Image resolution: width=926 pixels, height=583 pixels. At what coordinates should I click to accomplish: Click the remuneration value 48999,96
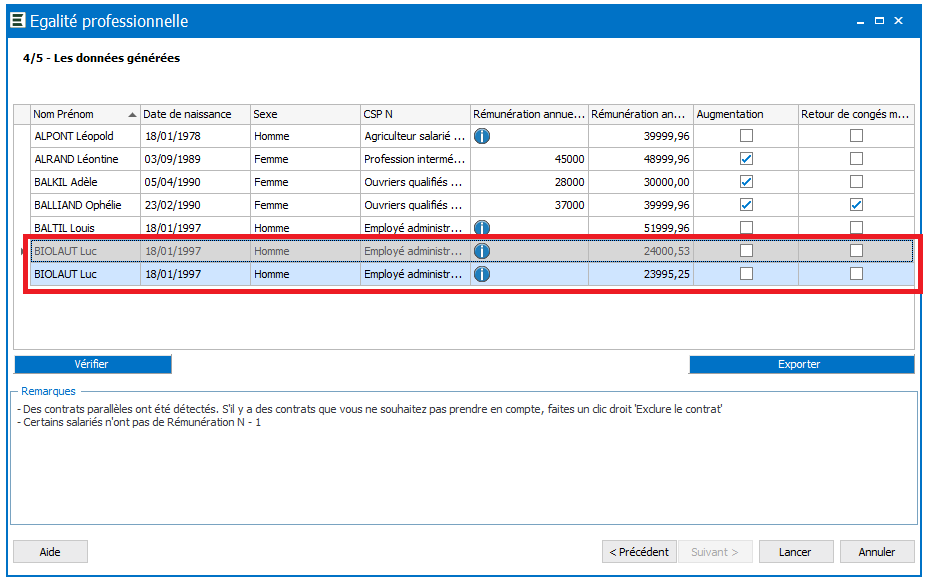[x=666, y=159]
